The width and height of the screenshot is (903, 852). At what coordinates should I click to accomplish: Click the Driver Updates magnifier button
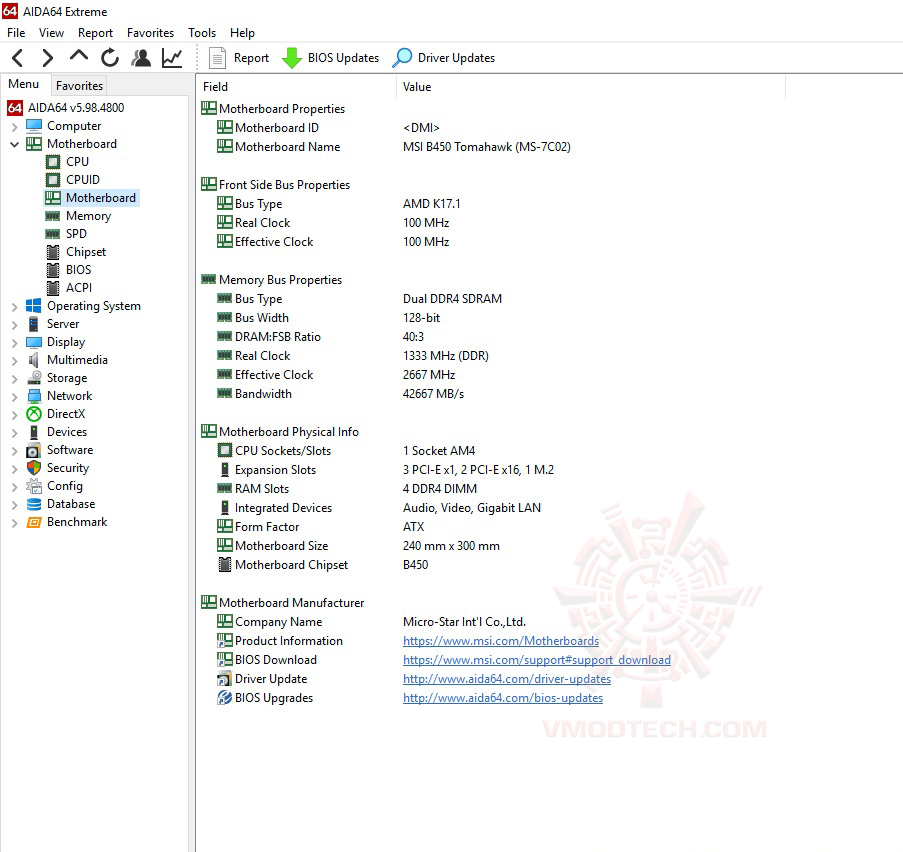click(x=443, y=58)
